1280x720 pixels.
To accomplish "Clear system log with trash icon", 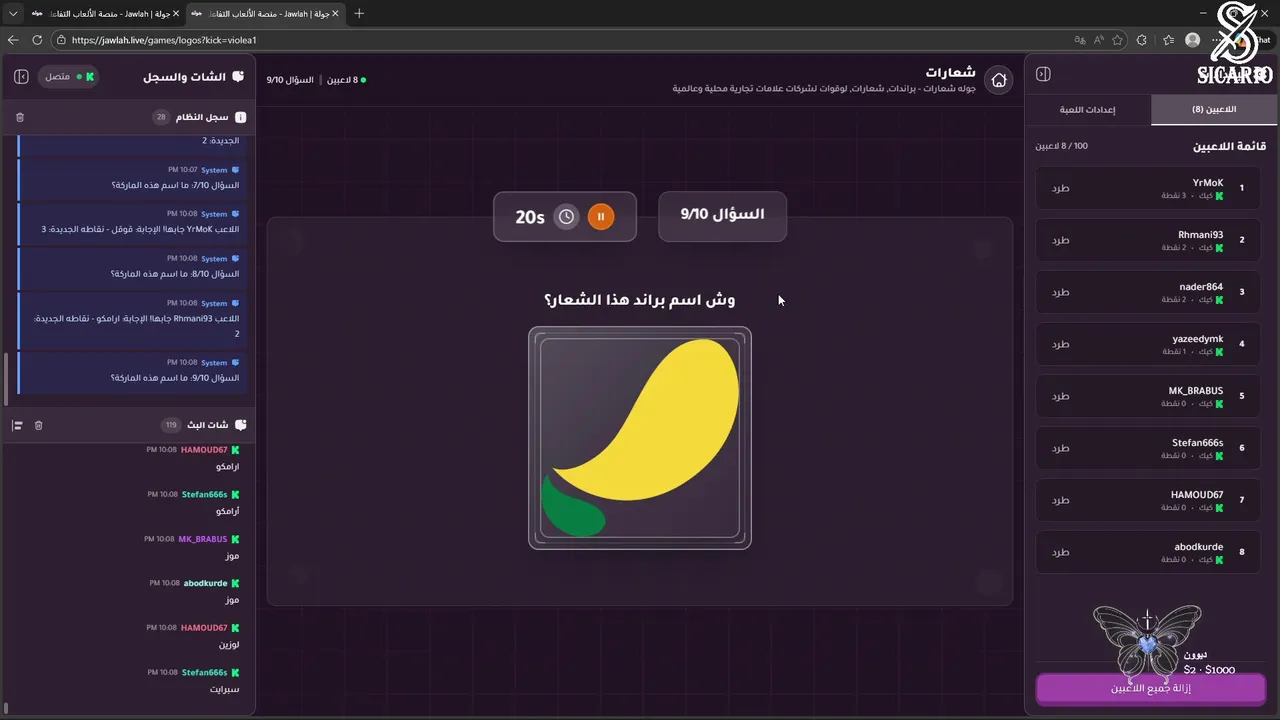I will pos(20,117).
